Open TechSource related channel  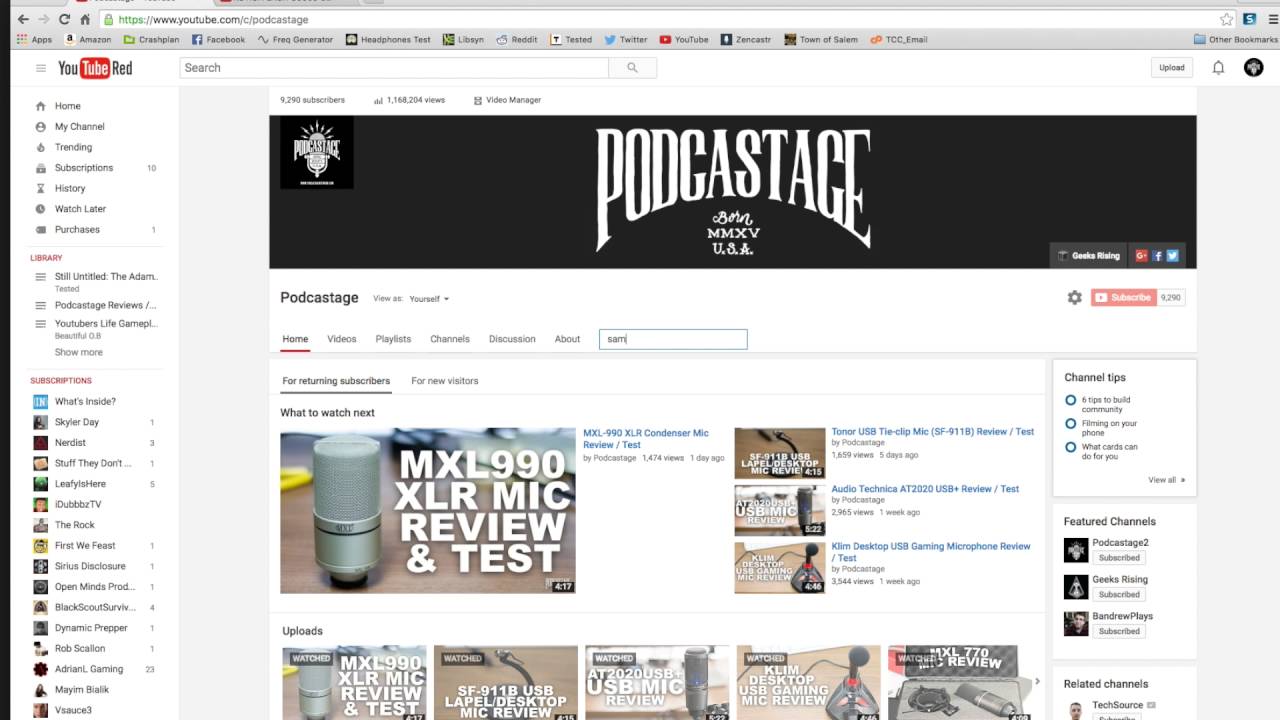tap(1118, 706)
